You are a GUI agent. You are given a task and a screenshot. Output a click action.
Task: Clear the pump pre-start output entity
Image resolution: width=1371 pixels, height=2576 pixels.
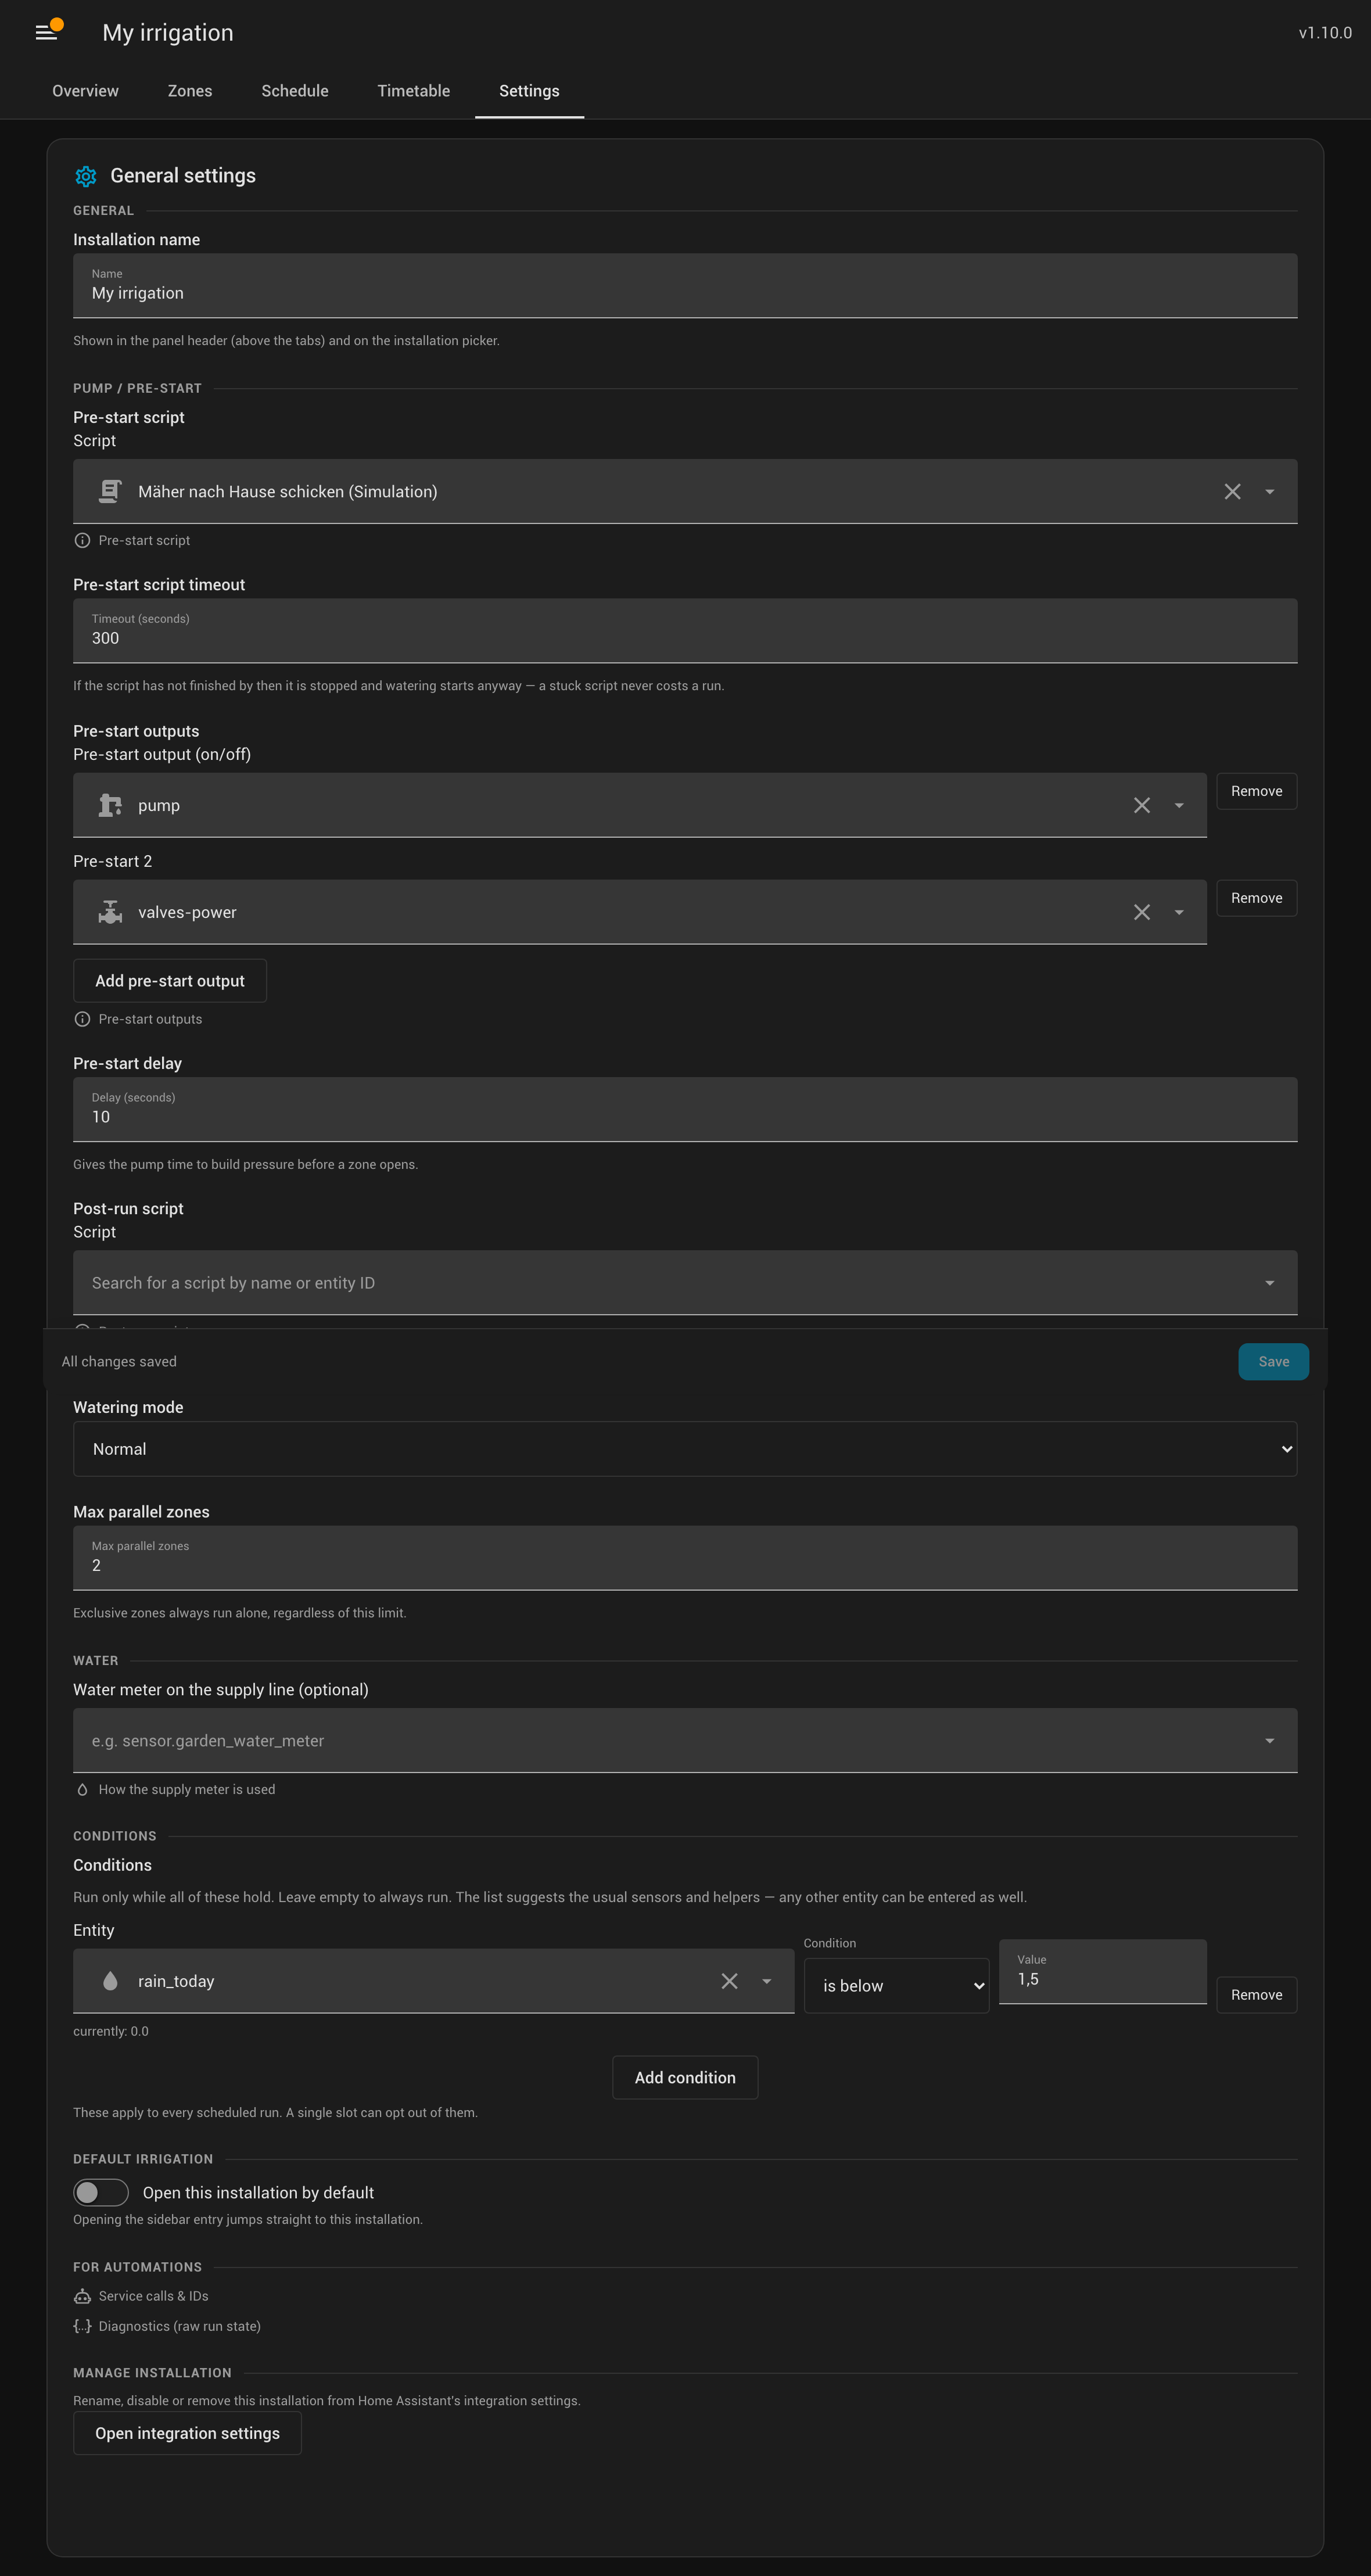coord(1141,806)
